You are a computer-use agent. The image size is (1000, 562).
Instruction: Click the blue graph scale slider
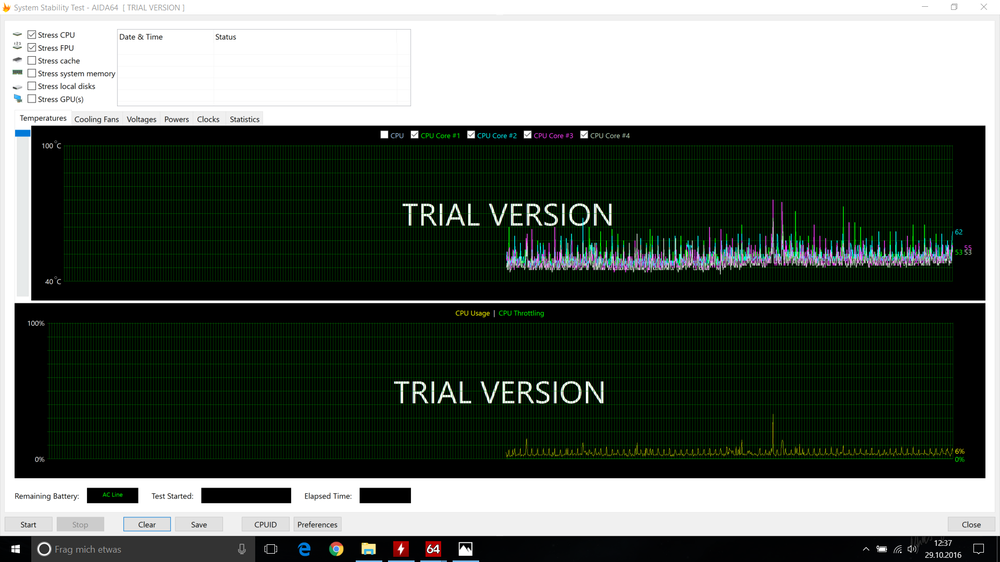pyautogui.click(x=23, y=133)
